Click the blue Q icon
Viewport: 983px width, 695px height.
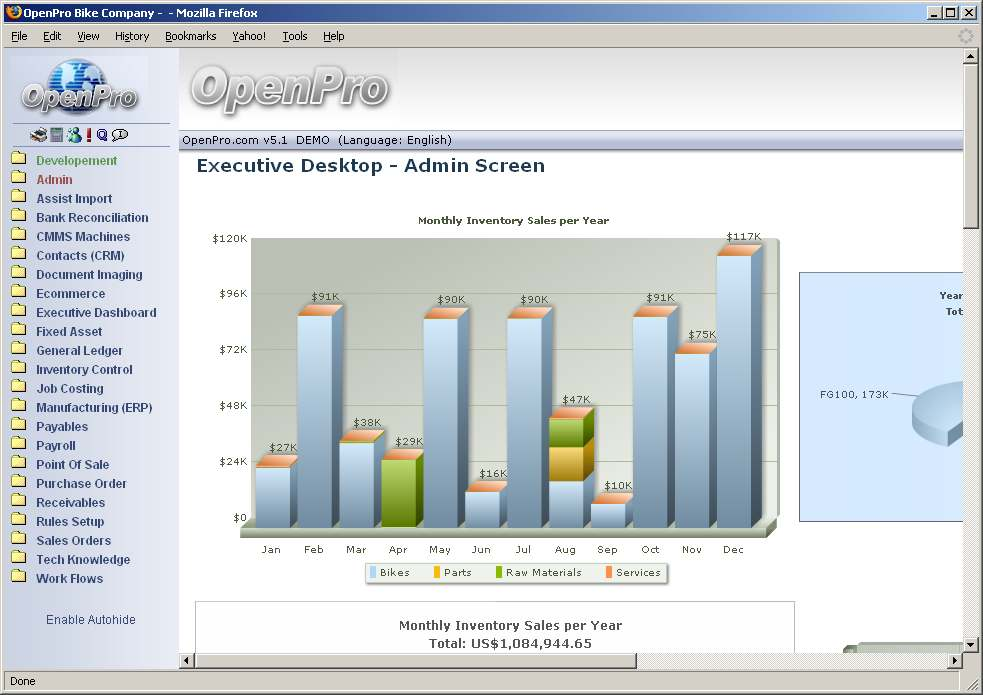102,135
